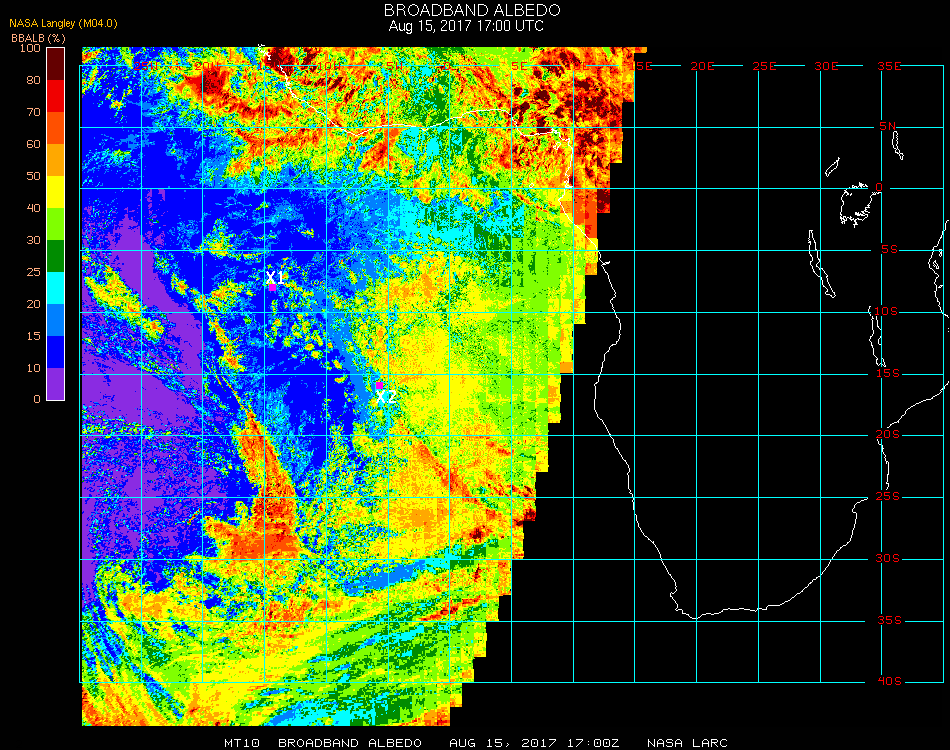Click the magenta X1 marker square
Screen dimensions: 950x750
pos(273,288)
